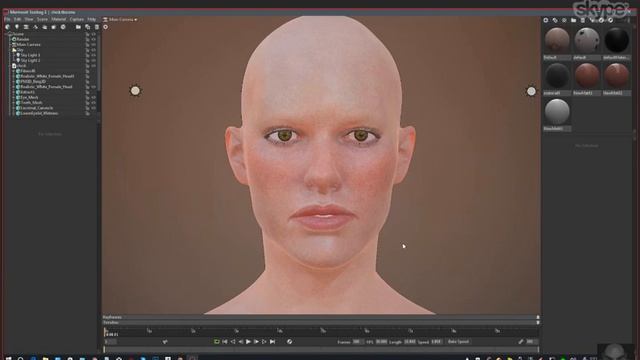Viewport: 640px width, 360px height.
Task: Open the Help menu
Action: (92, 19)
